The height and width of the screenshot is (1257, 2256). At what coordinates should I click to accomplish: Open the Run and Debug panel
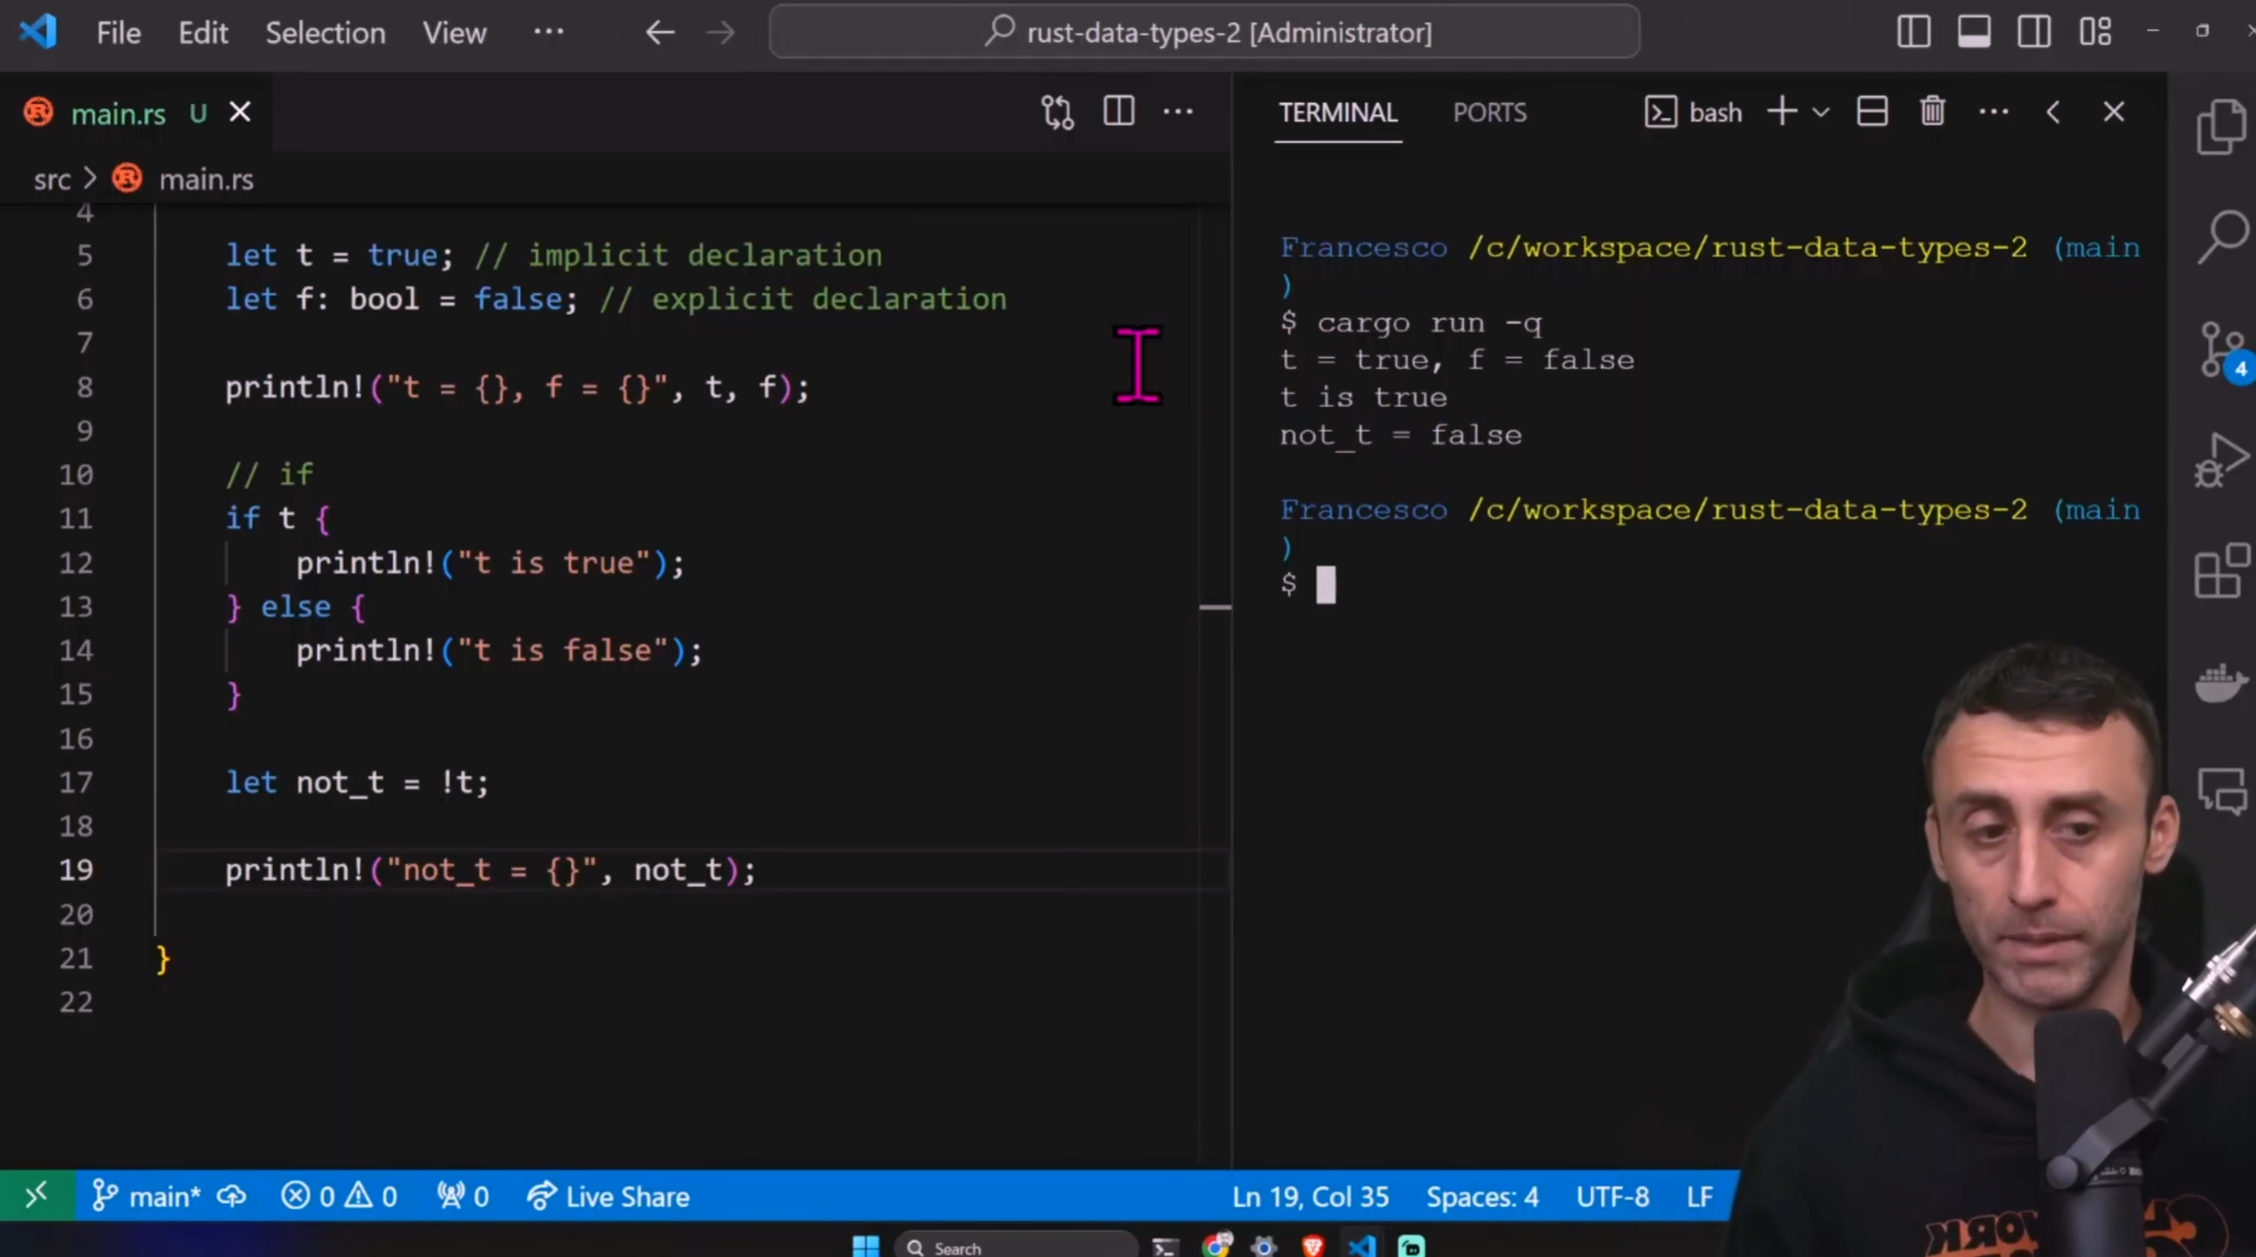(2222, 460)
